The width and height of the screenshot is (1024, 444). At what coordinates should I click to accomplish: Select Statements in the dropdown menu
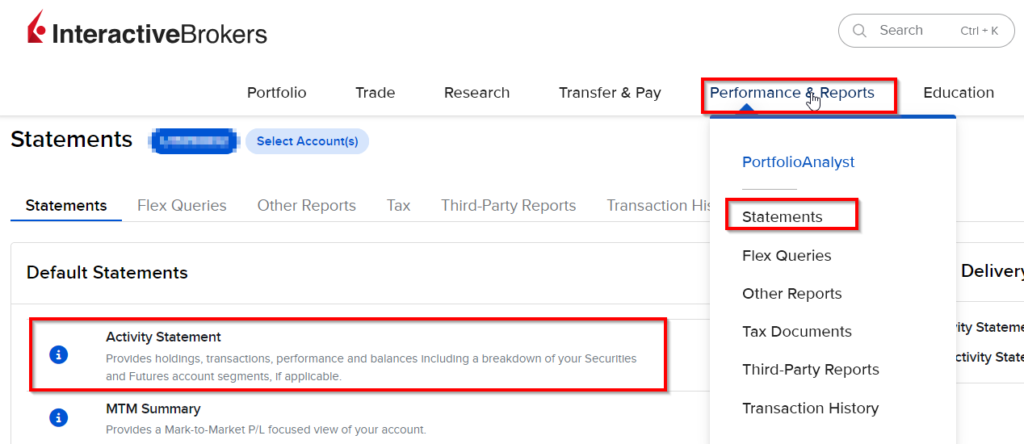pyautogui.click(x=782, y=217)
